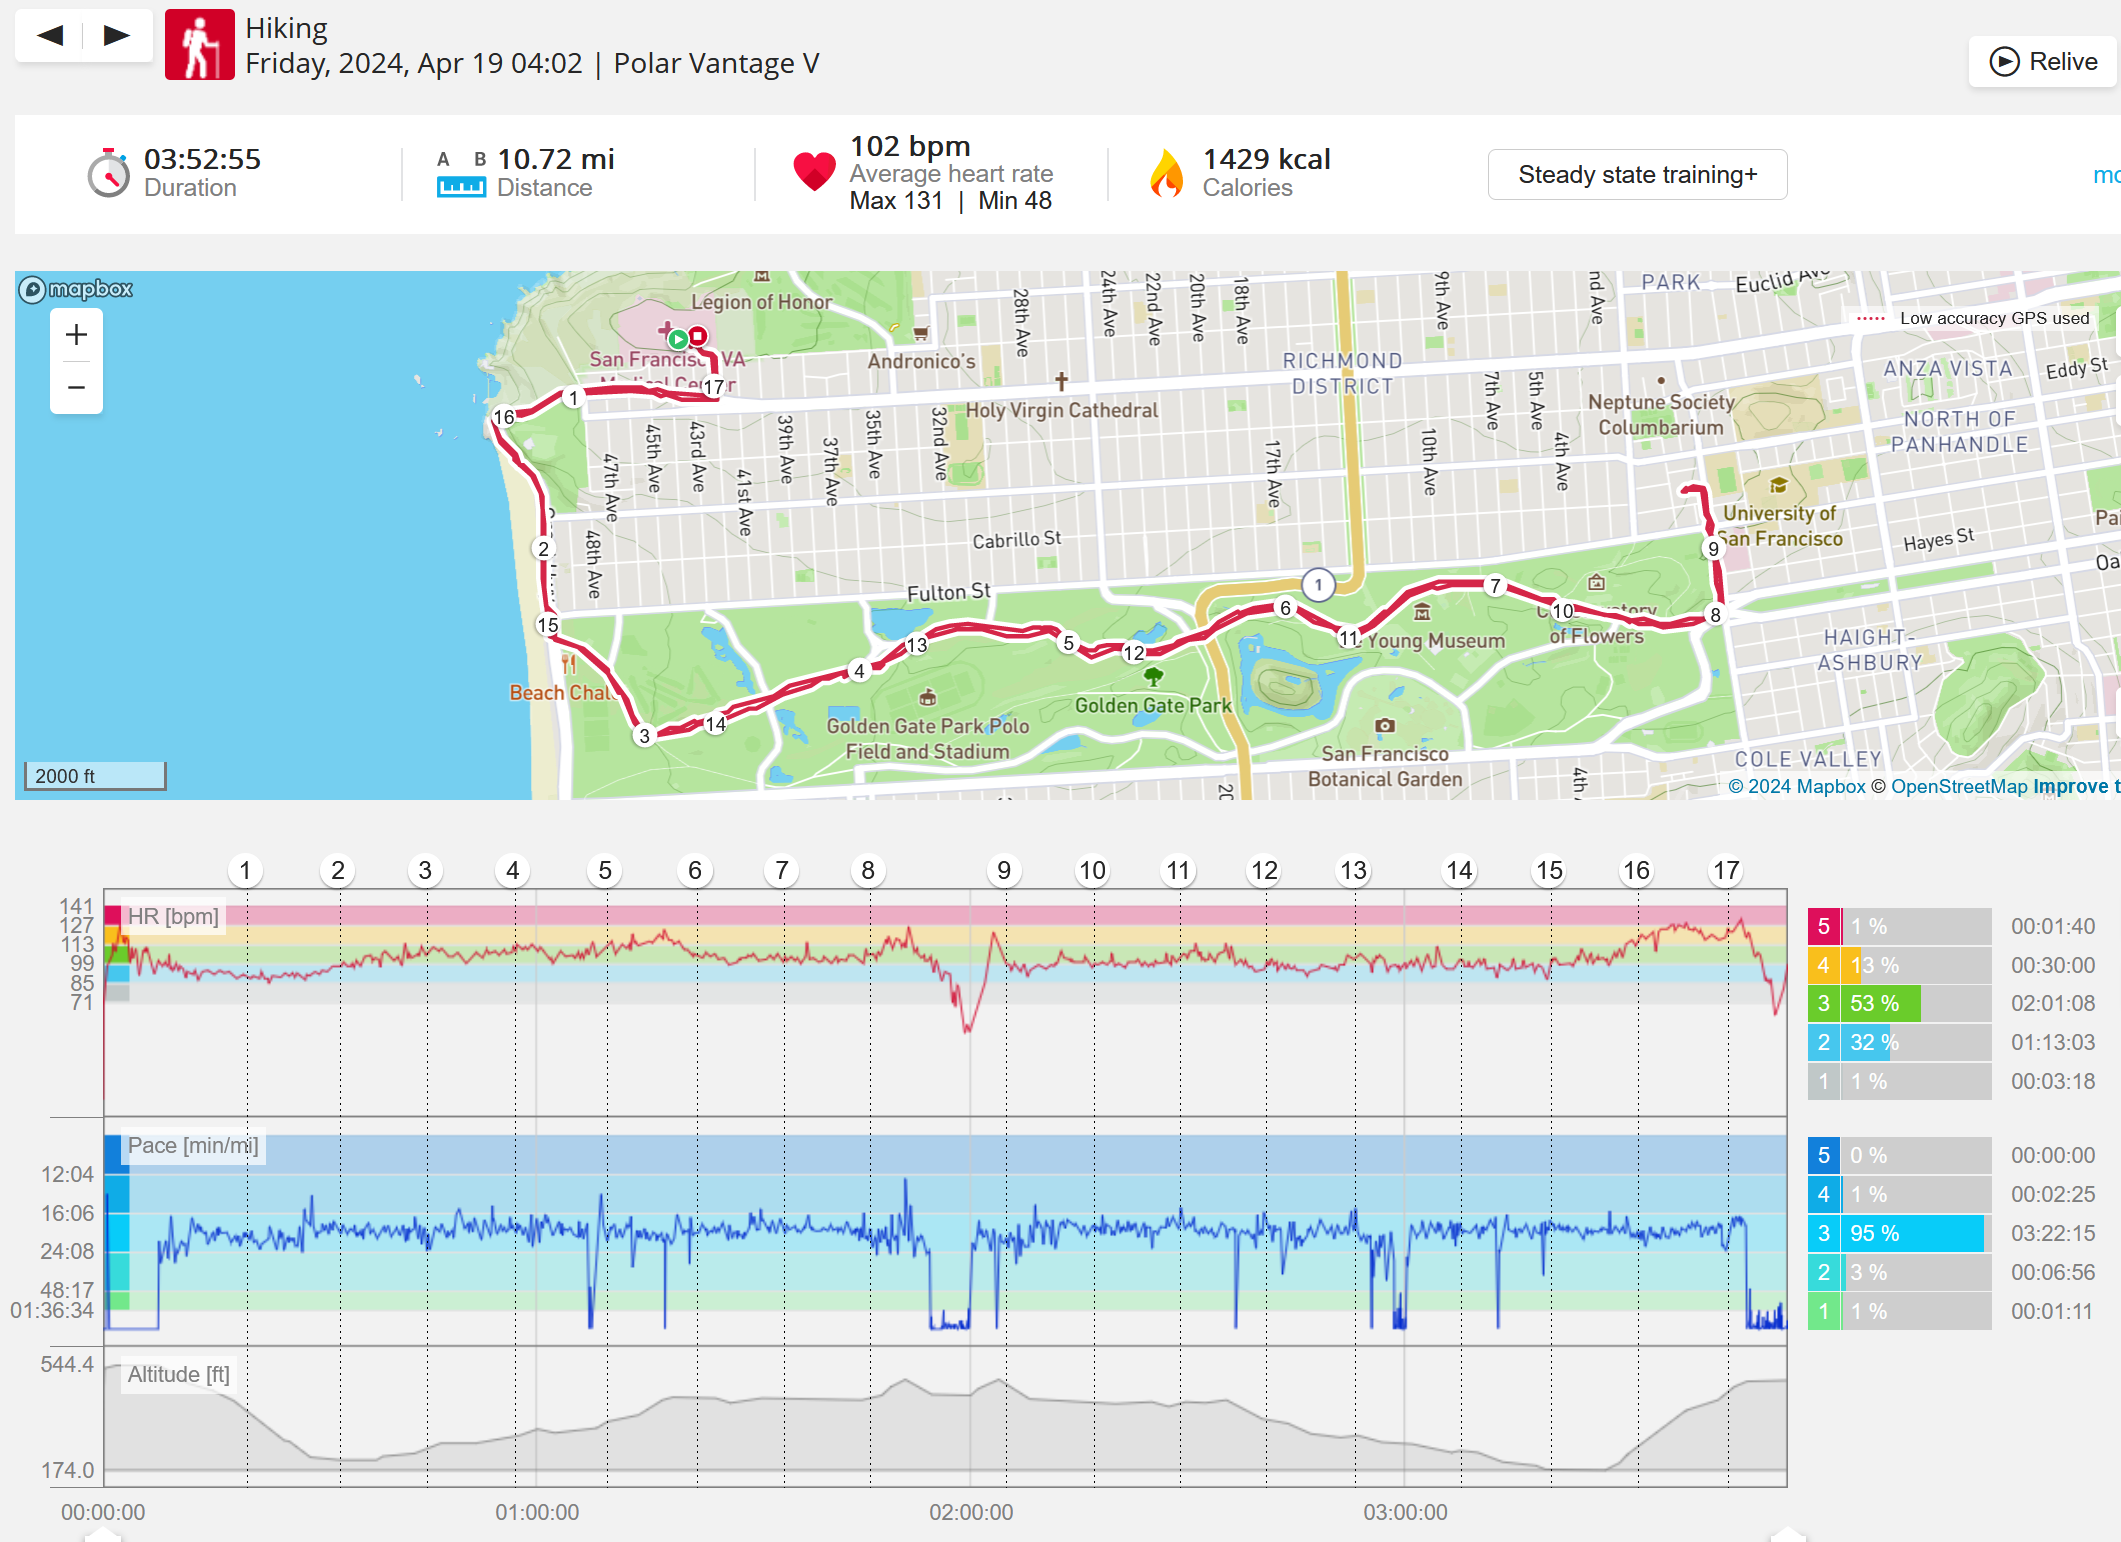Click the HR [bpm] chart label
Viewport: 2121px width, 1542px height.
(173, 916)
